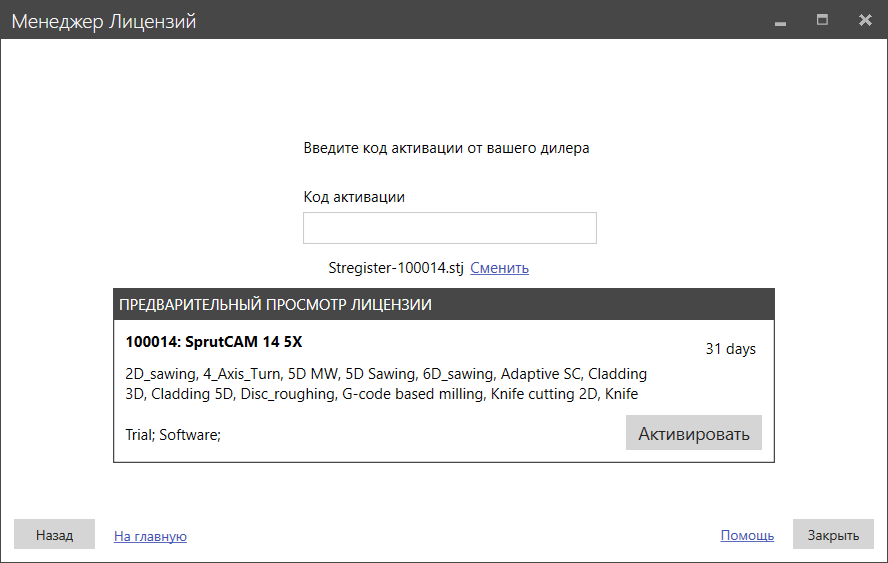This screenshot has height=563, width=888.
Task: Open the На главную link
Action: click(x=150, y=536)
